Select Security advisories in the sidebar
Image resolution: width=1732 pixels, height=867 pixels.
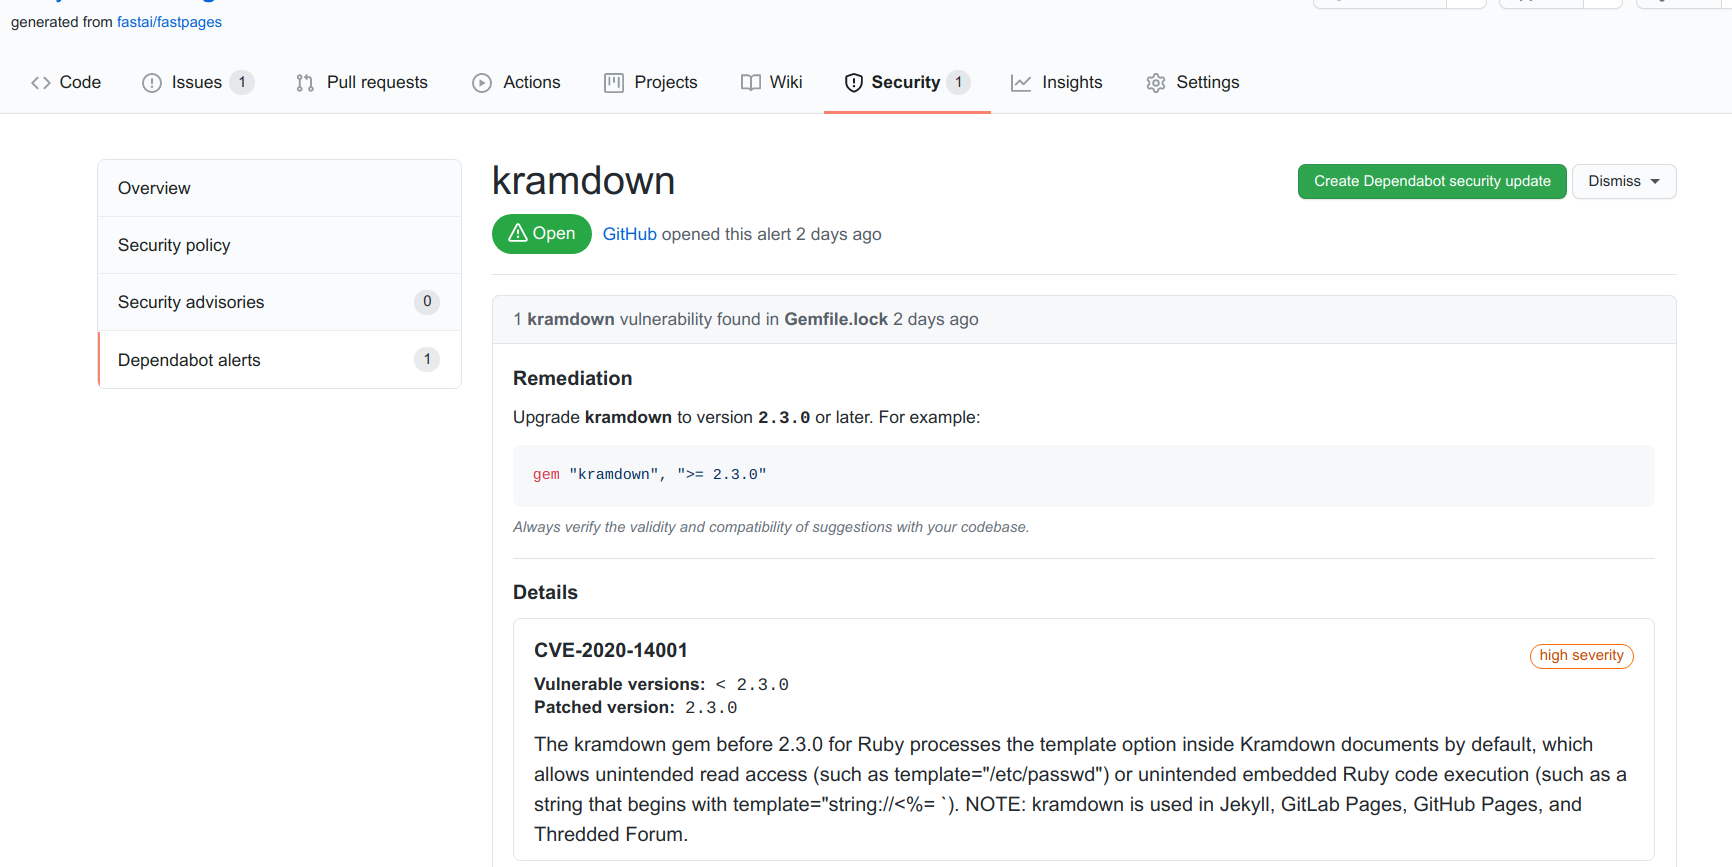[191, 301]
